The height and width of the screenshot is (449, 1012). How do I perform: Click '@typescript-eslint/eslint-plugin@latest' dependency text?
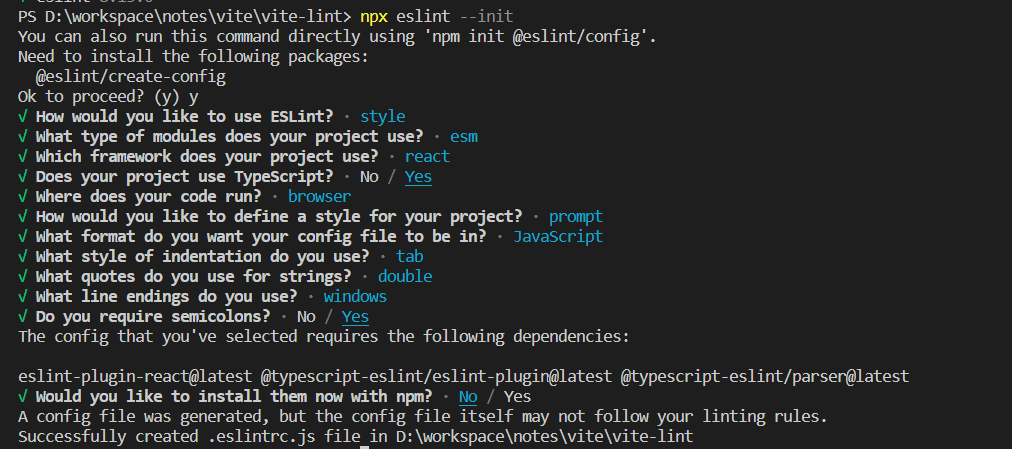(436, 377)
